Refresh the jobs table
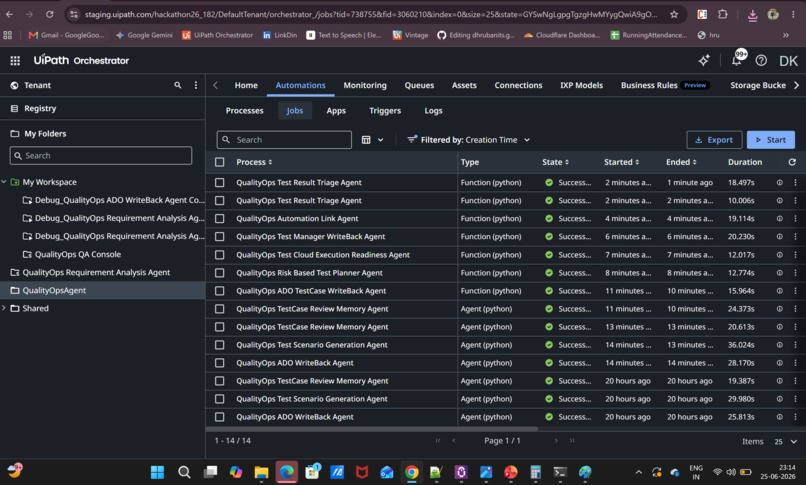This screenshot has height=485, width=806. [792, 162]
